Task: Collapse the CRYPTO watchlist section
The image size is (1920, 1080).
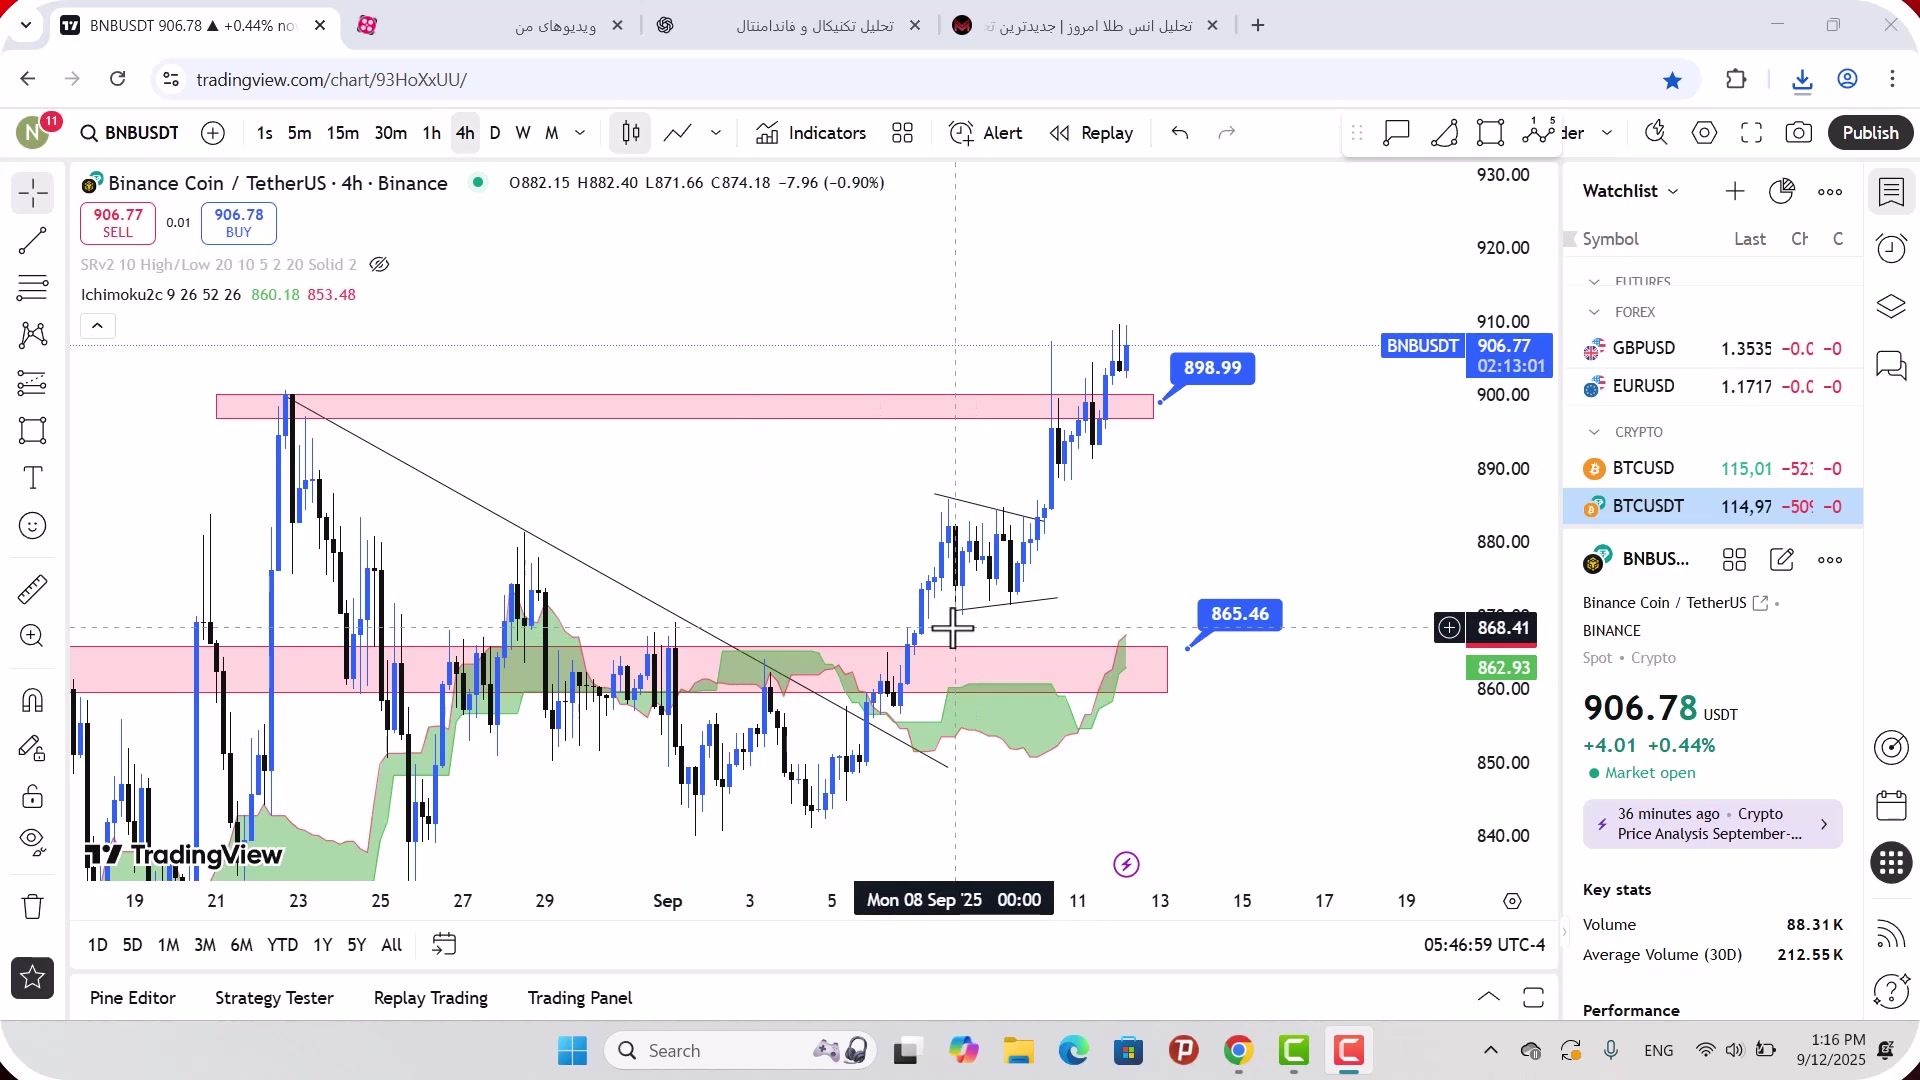Action: pos(1594,432)
